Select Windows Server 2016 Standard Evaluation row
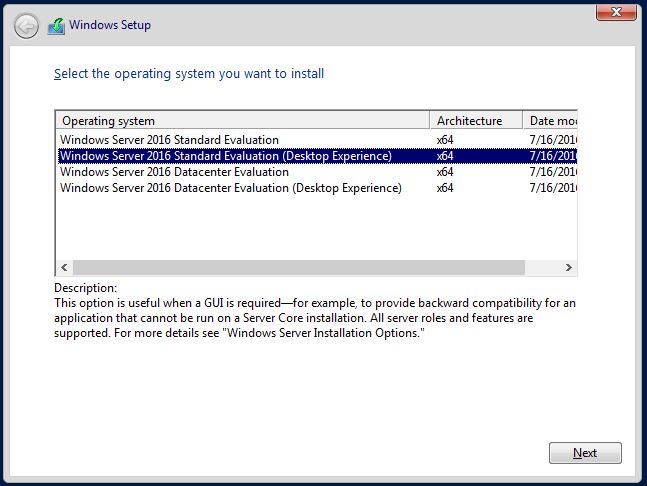Viewport: 647px width, 486px height. coord(316,140)
